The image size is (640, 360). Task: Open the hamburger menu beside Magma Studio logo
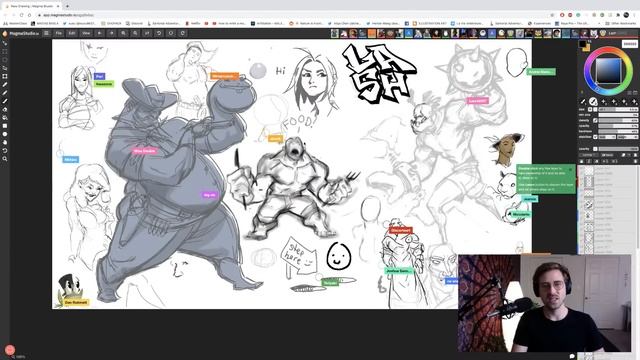pyautogui.click(x=47, y=33)
